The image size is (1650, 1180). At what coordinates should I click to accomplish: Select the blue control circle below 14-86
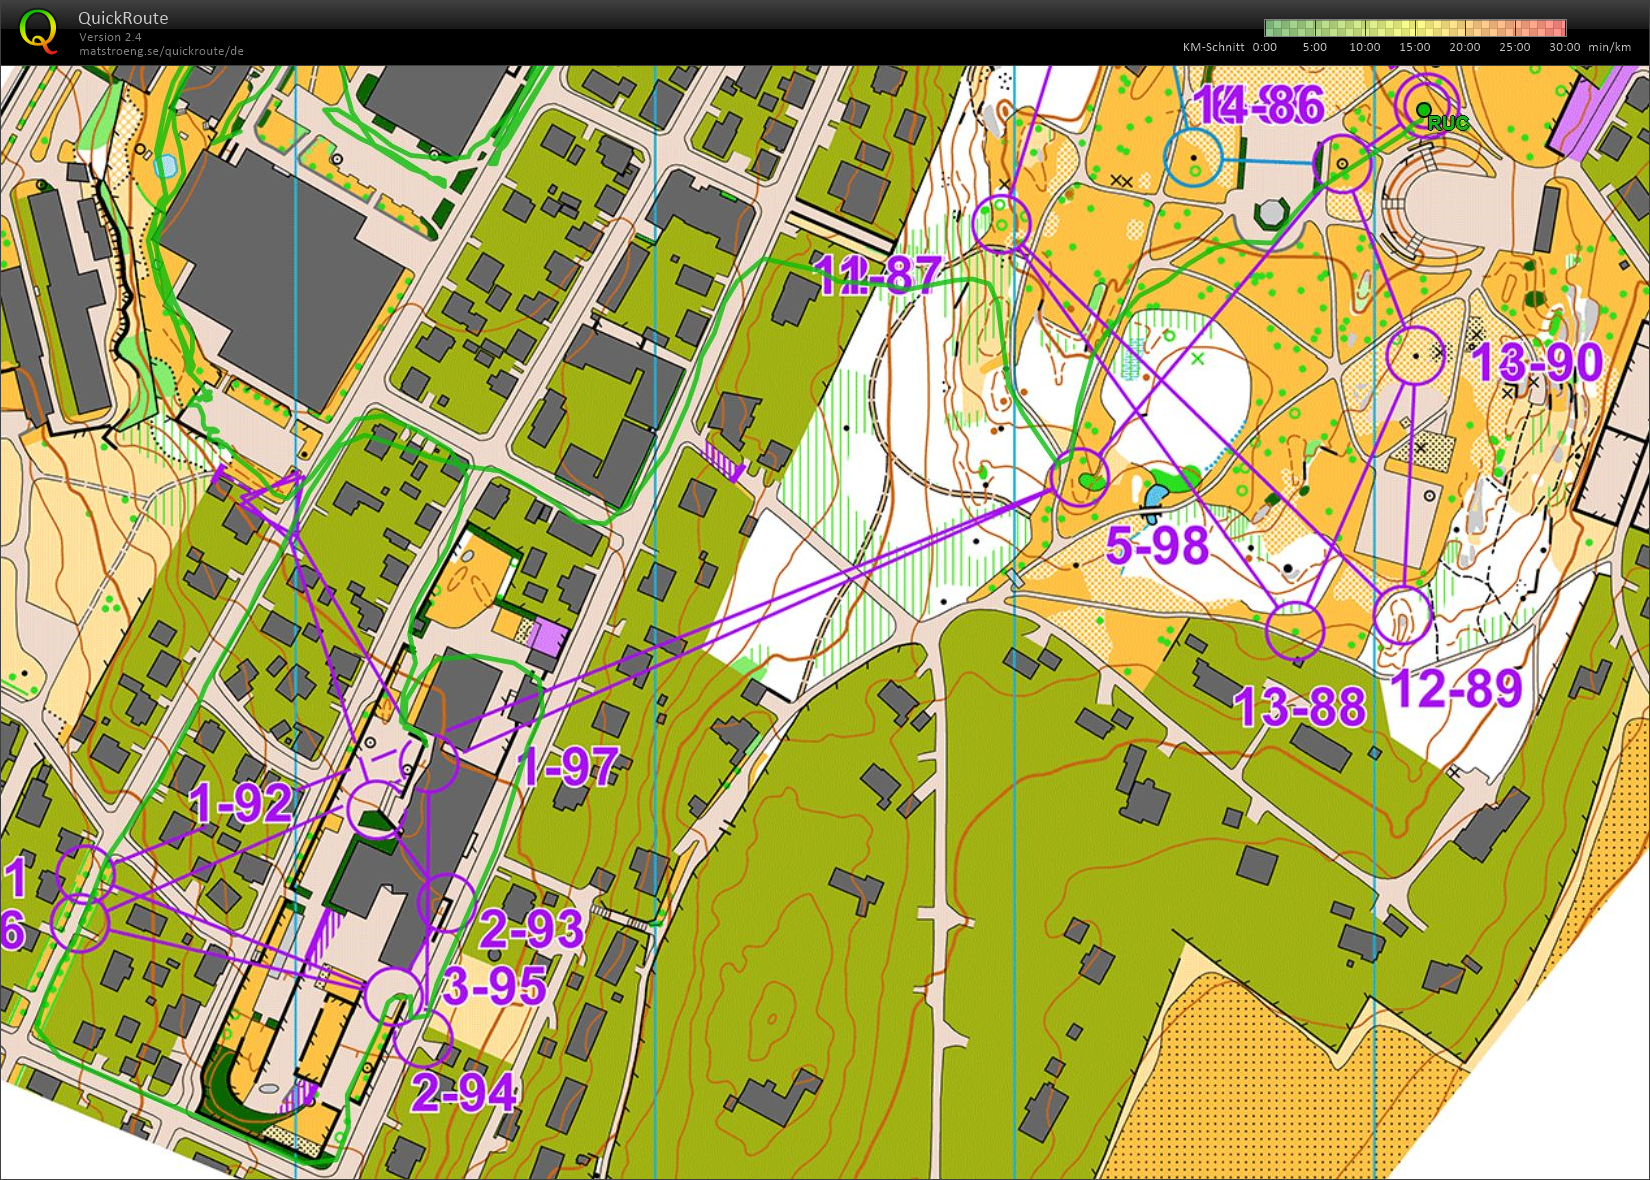click(x=1193, y=158)
